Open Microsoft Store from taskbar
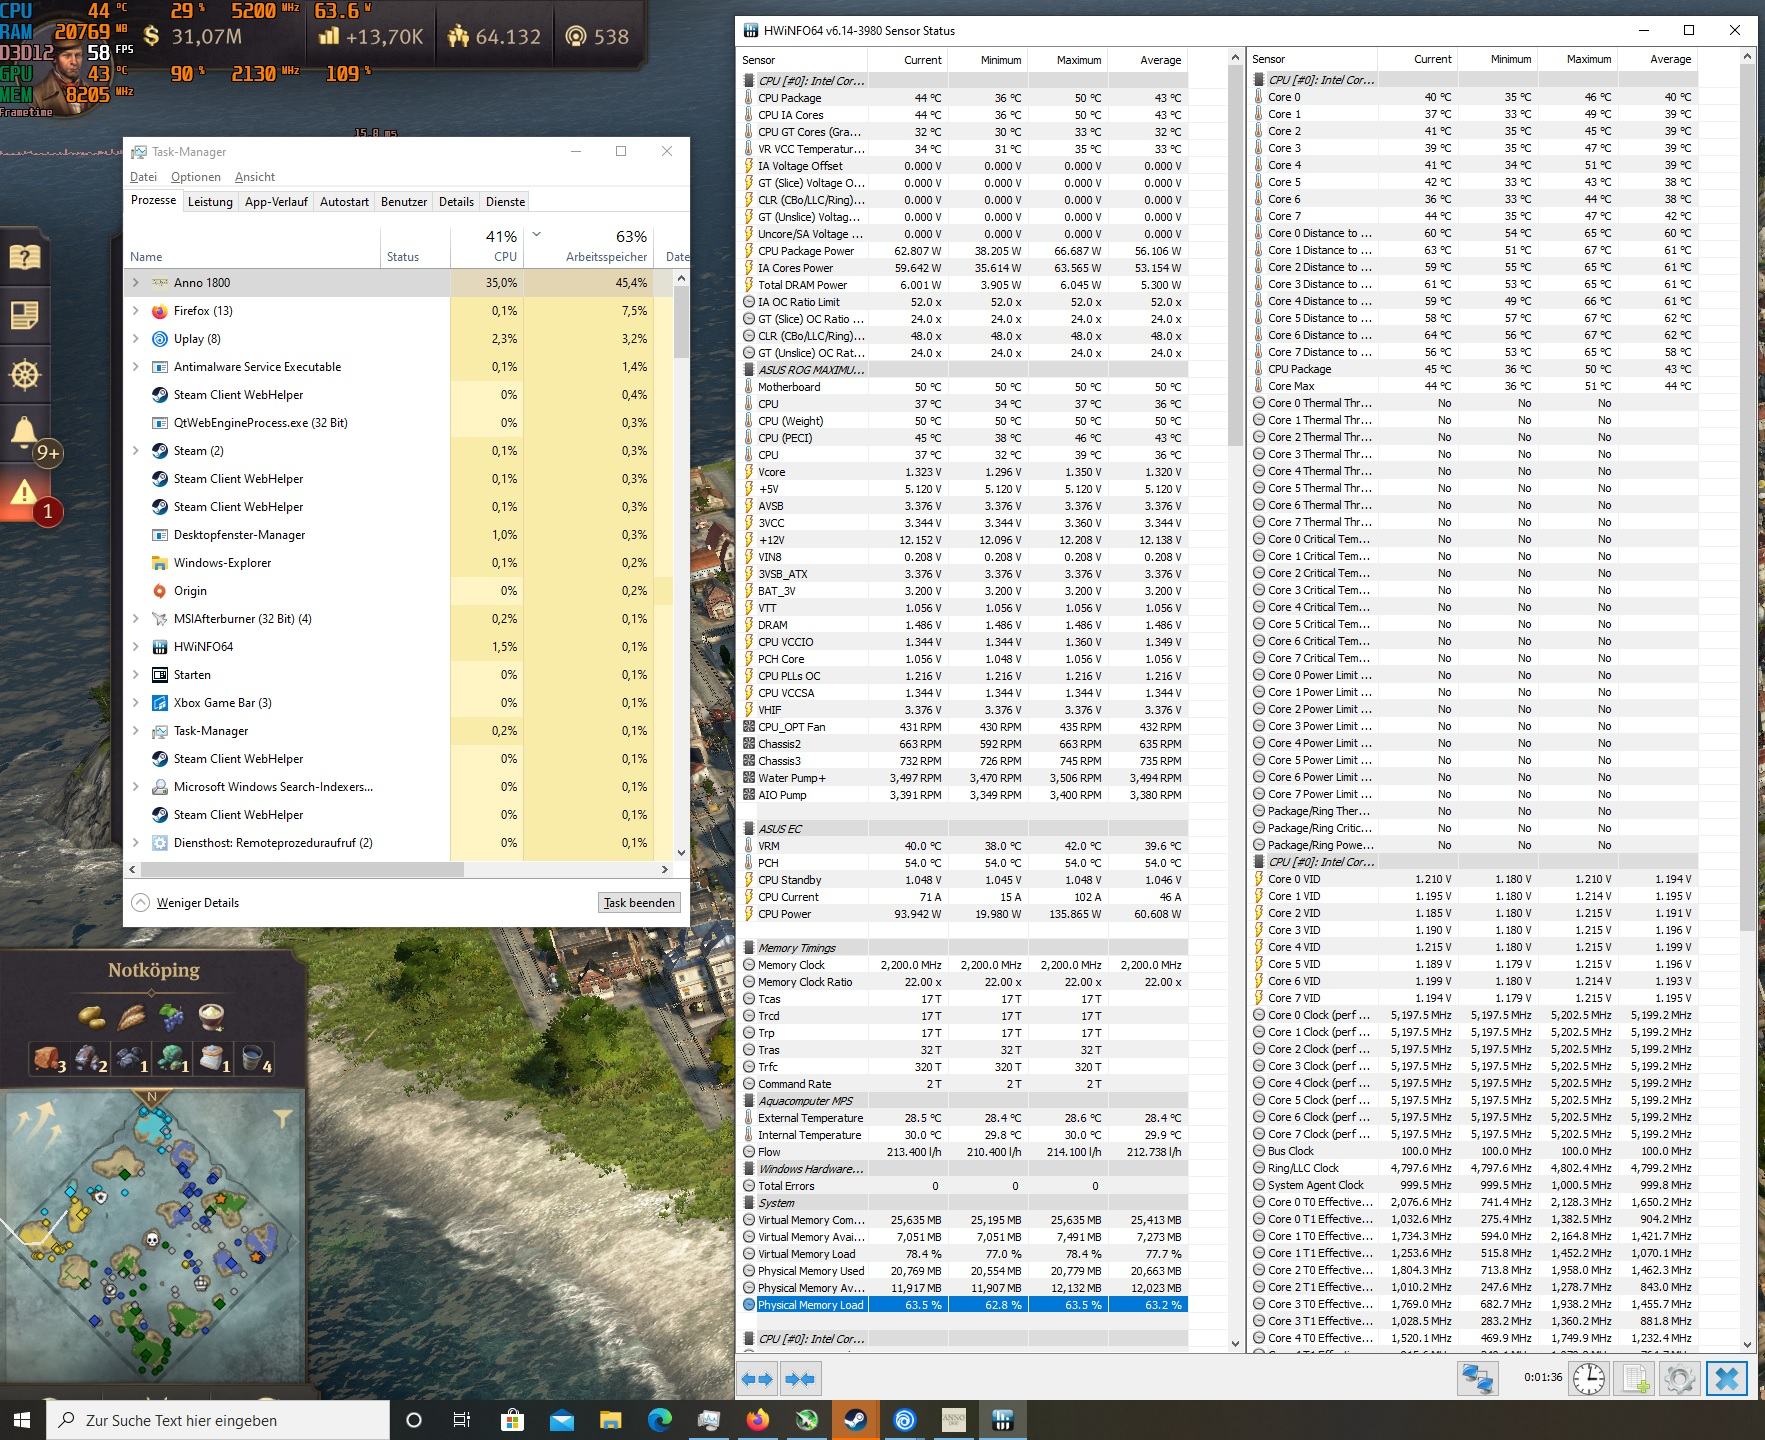The height and width of the screenshot is (1440, 1765). (512, 1420)
